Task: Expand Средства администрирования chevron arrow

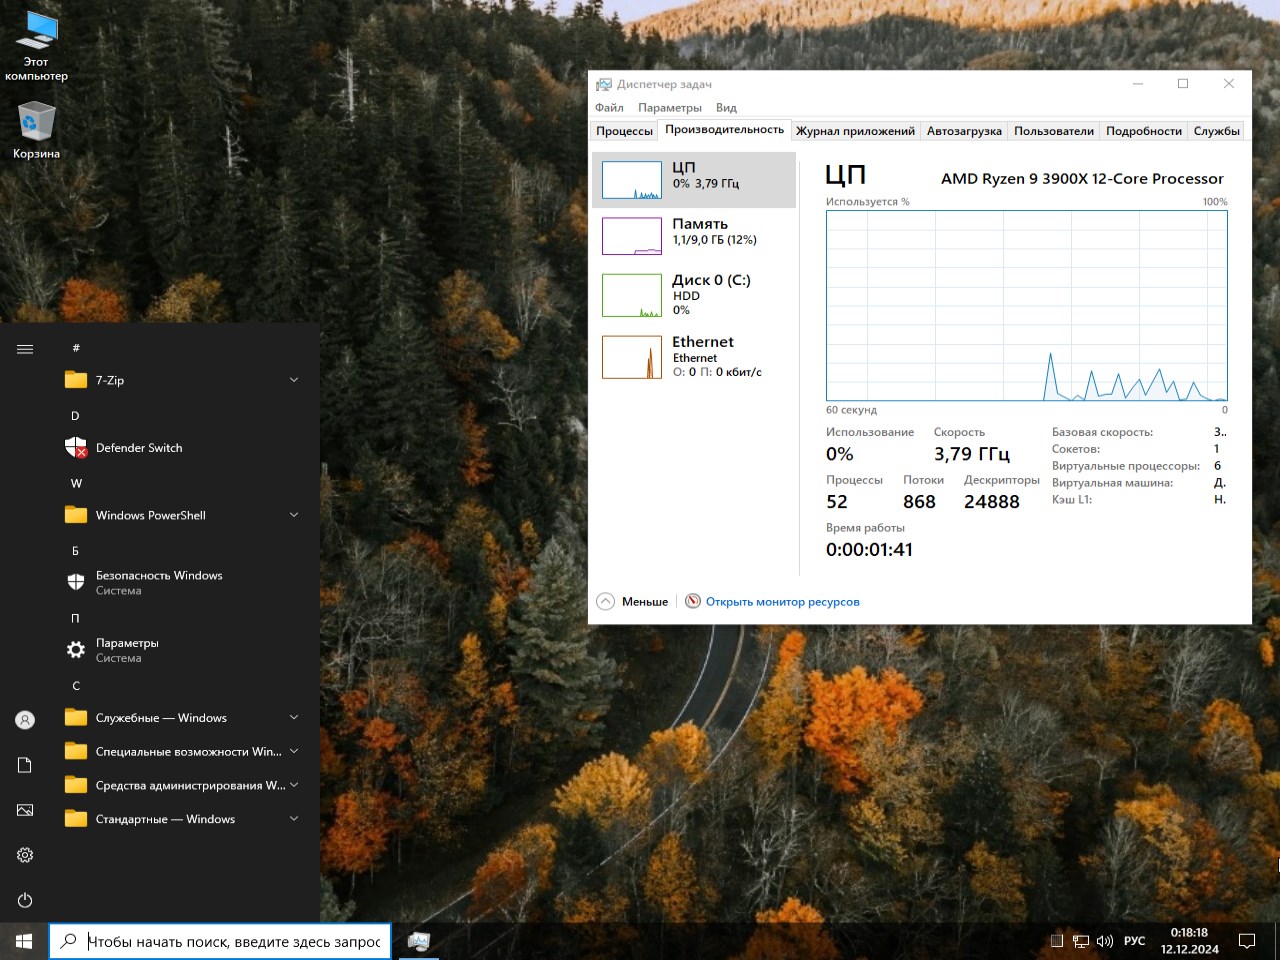Action: 294,785
